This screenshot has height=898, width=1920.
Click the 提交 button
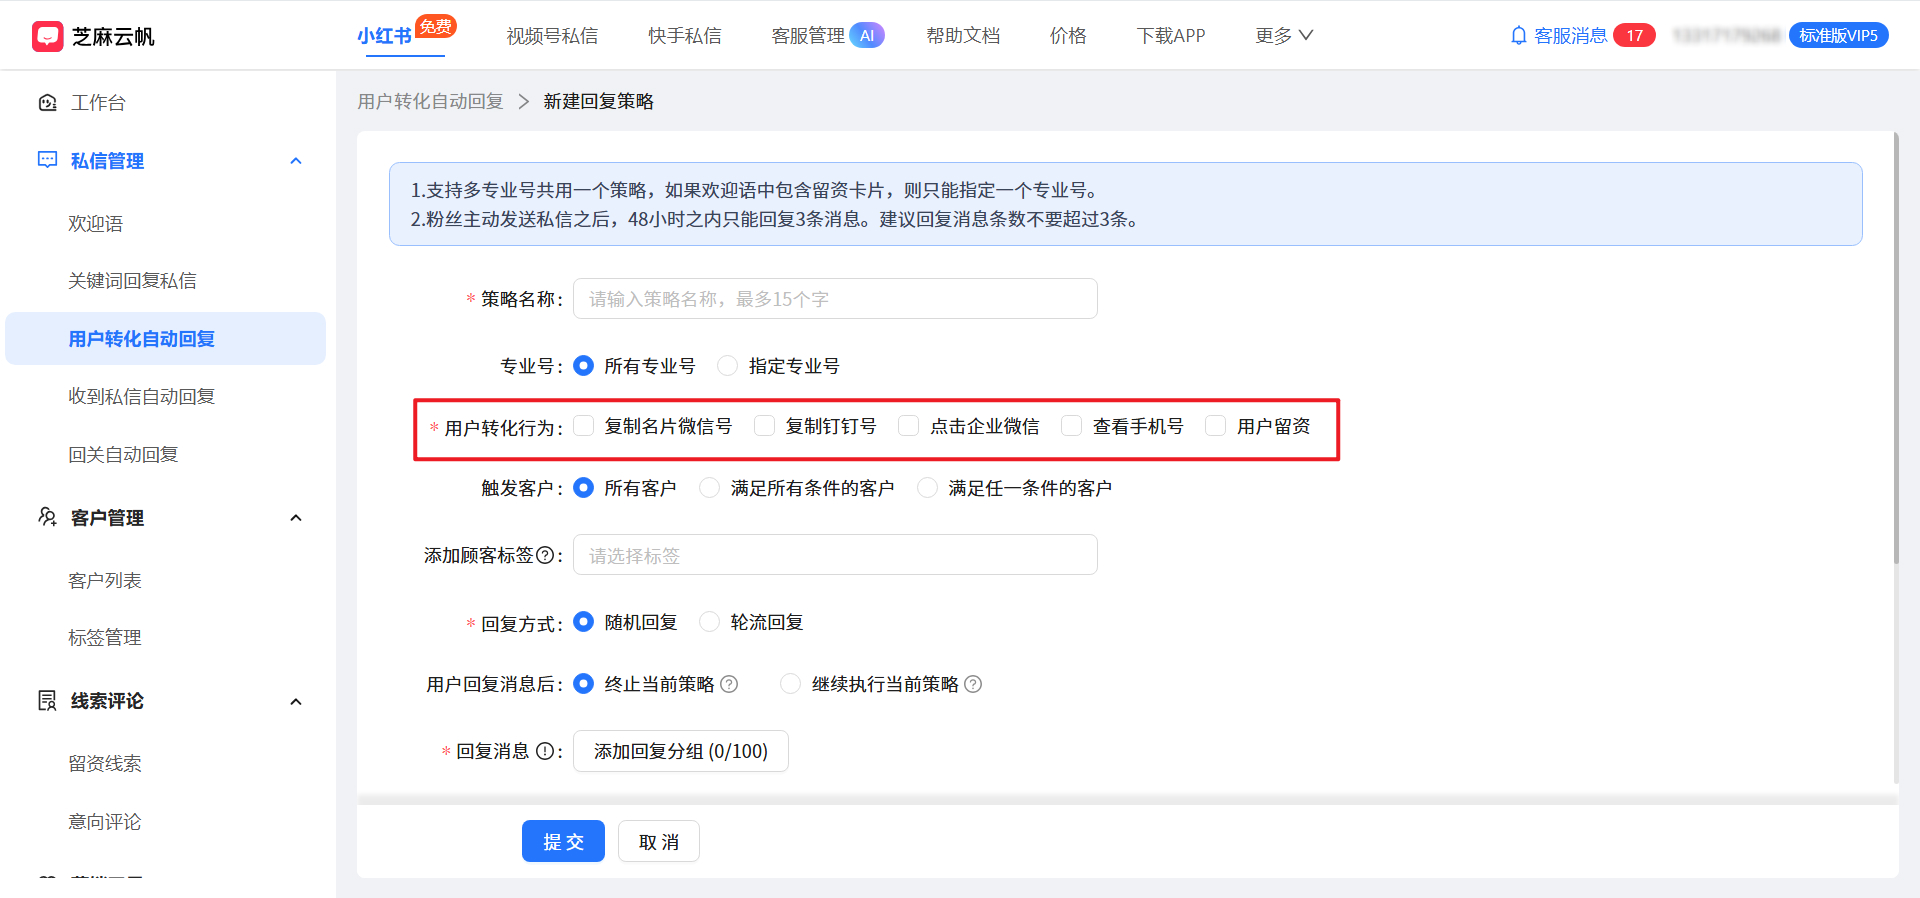(563, 841)
